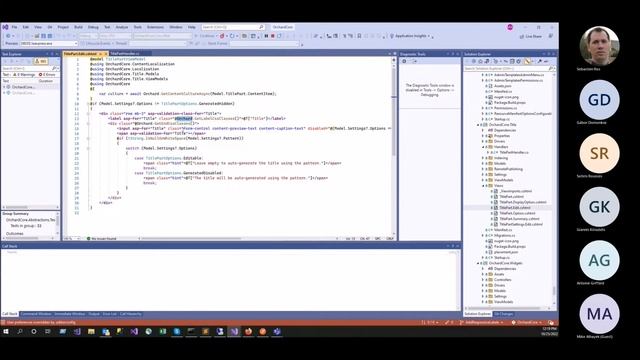The height and width of the screenshot is (360, 640).
Task: Select the TitlePart.Edit.cshtml editor tab
Action: pos(80,53)
